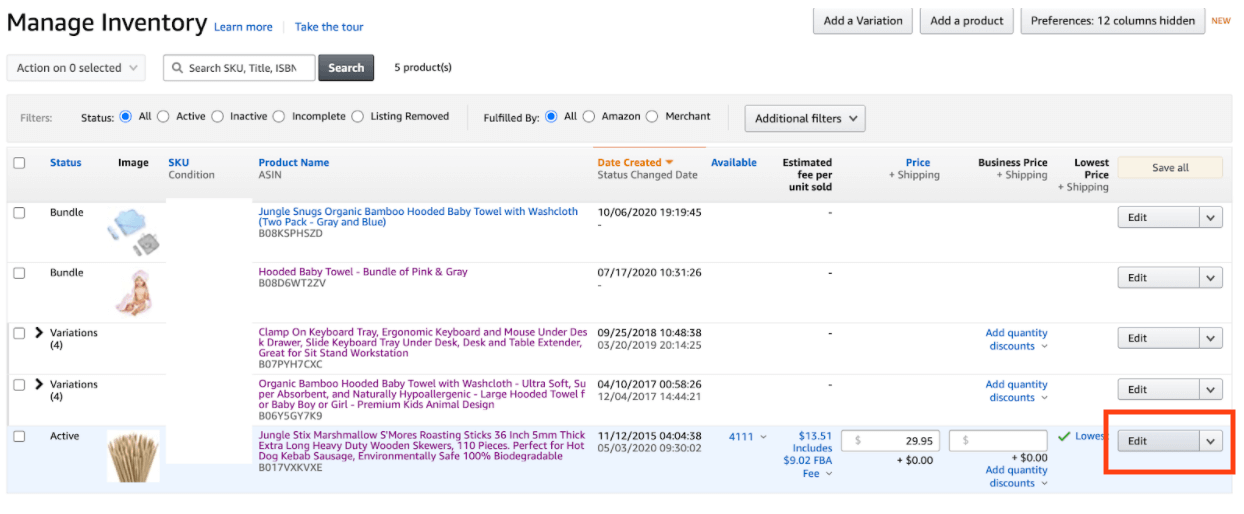This screenshot has width=1244, height=514.
Task: Click the search magnifier icon in search box
Action: click(177, 68)
